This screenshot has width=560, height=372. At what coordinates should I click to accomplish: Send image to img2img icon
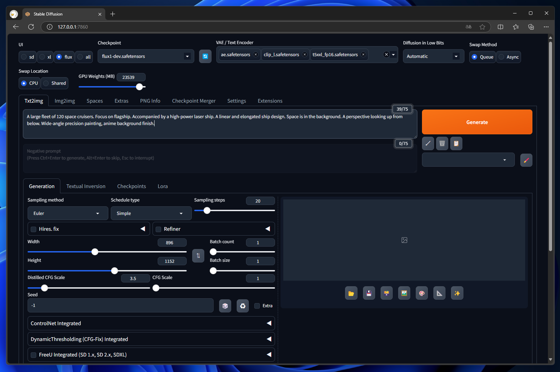[x=404, y=293]
